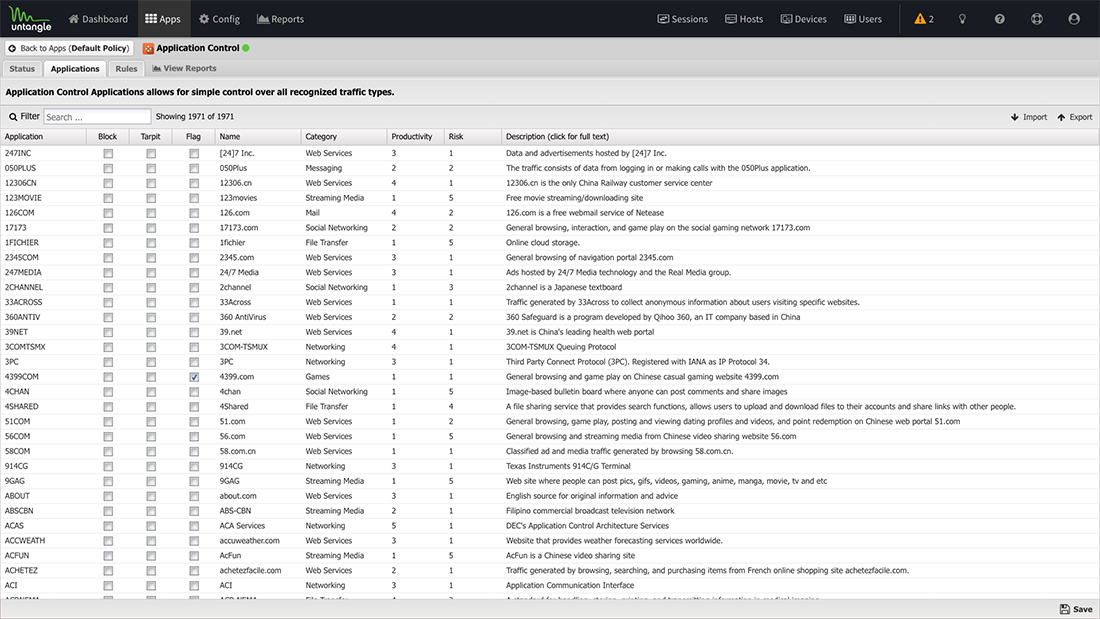Sort by the Application column header
The width and height of the screenshot is (1100, 619).
43,137
